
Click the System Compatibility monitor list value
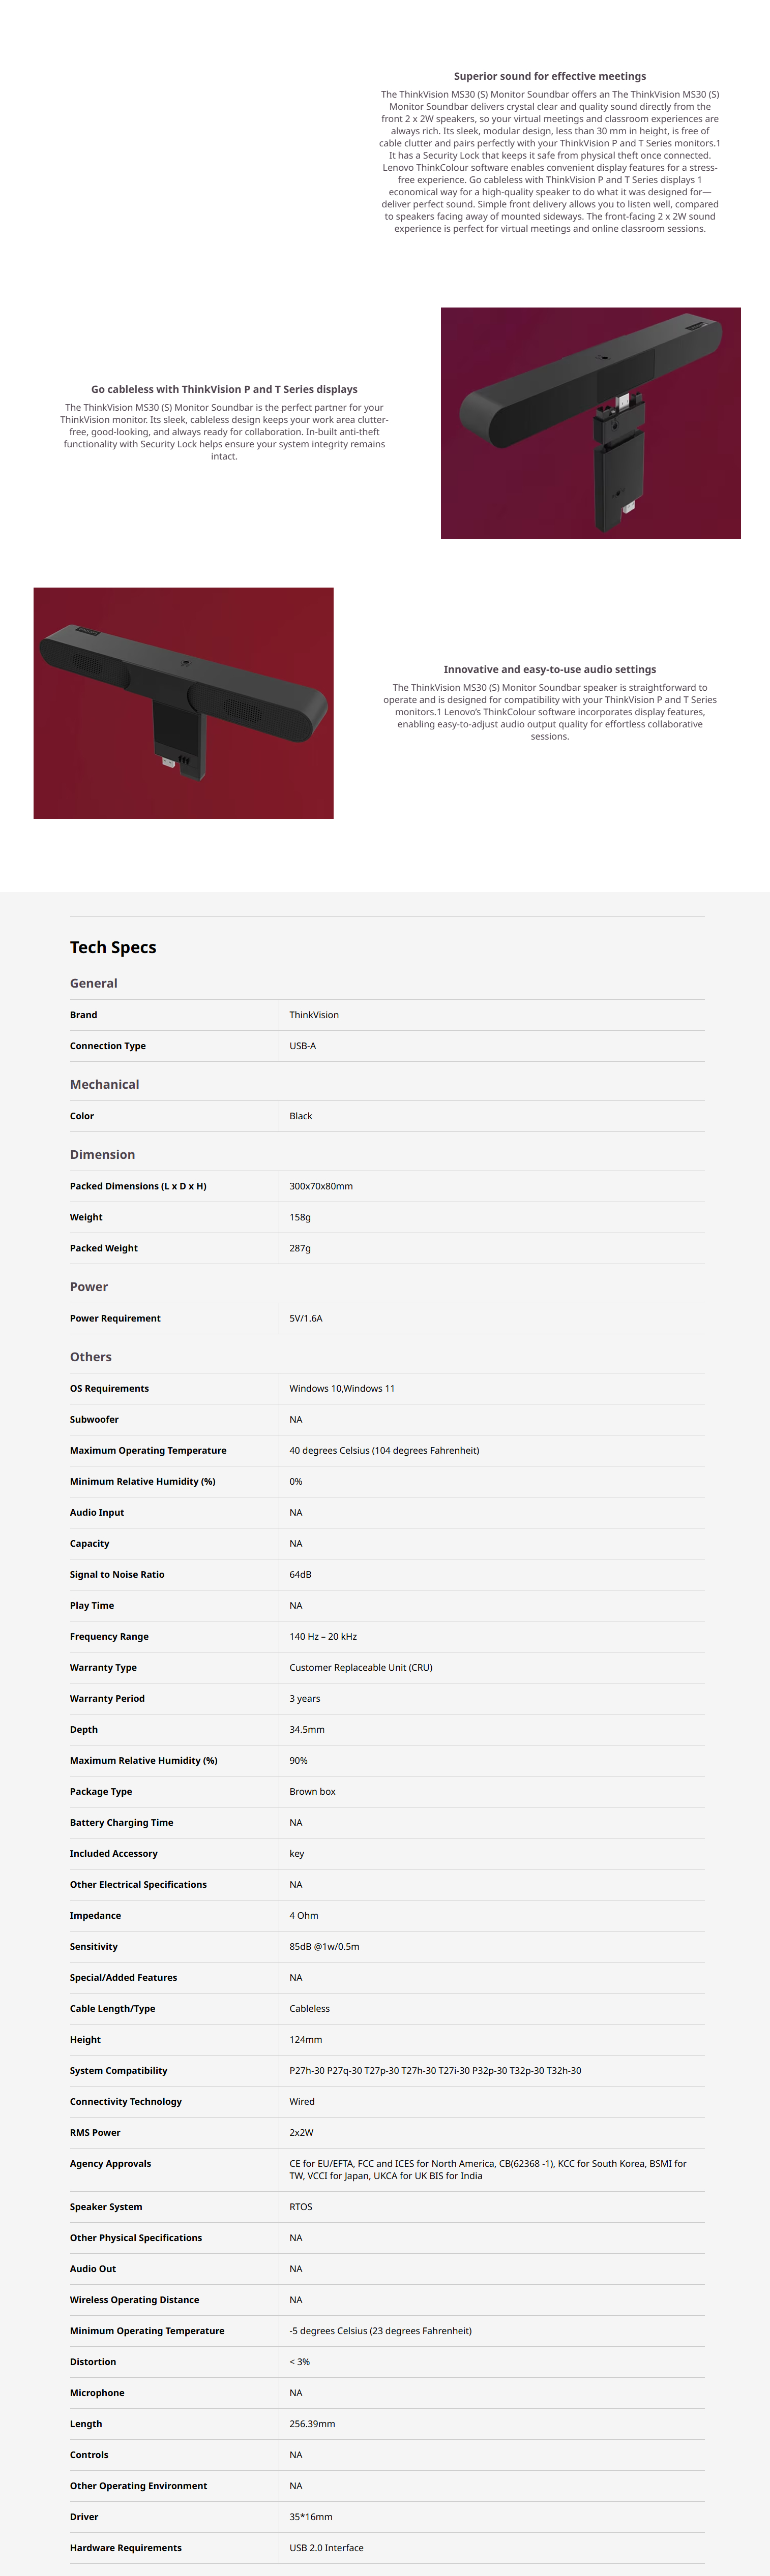[x=435, y=2070]
